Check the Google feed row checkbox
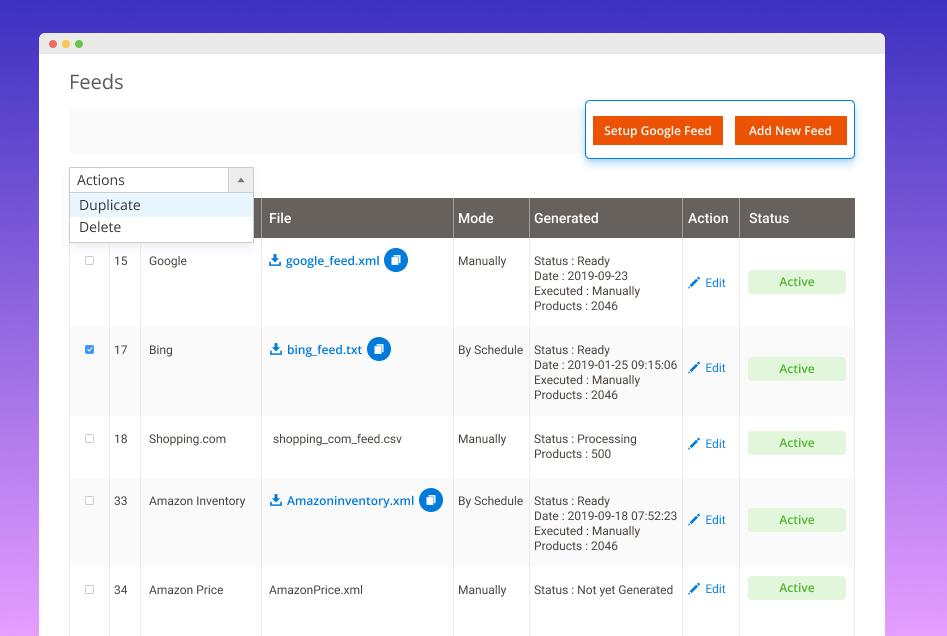947x636 pixels. (x=89, y=261)
